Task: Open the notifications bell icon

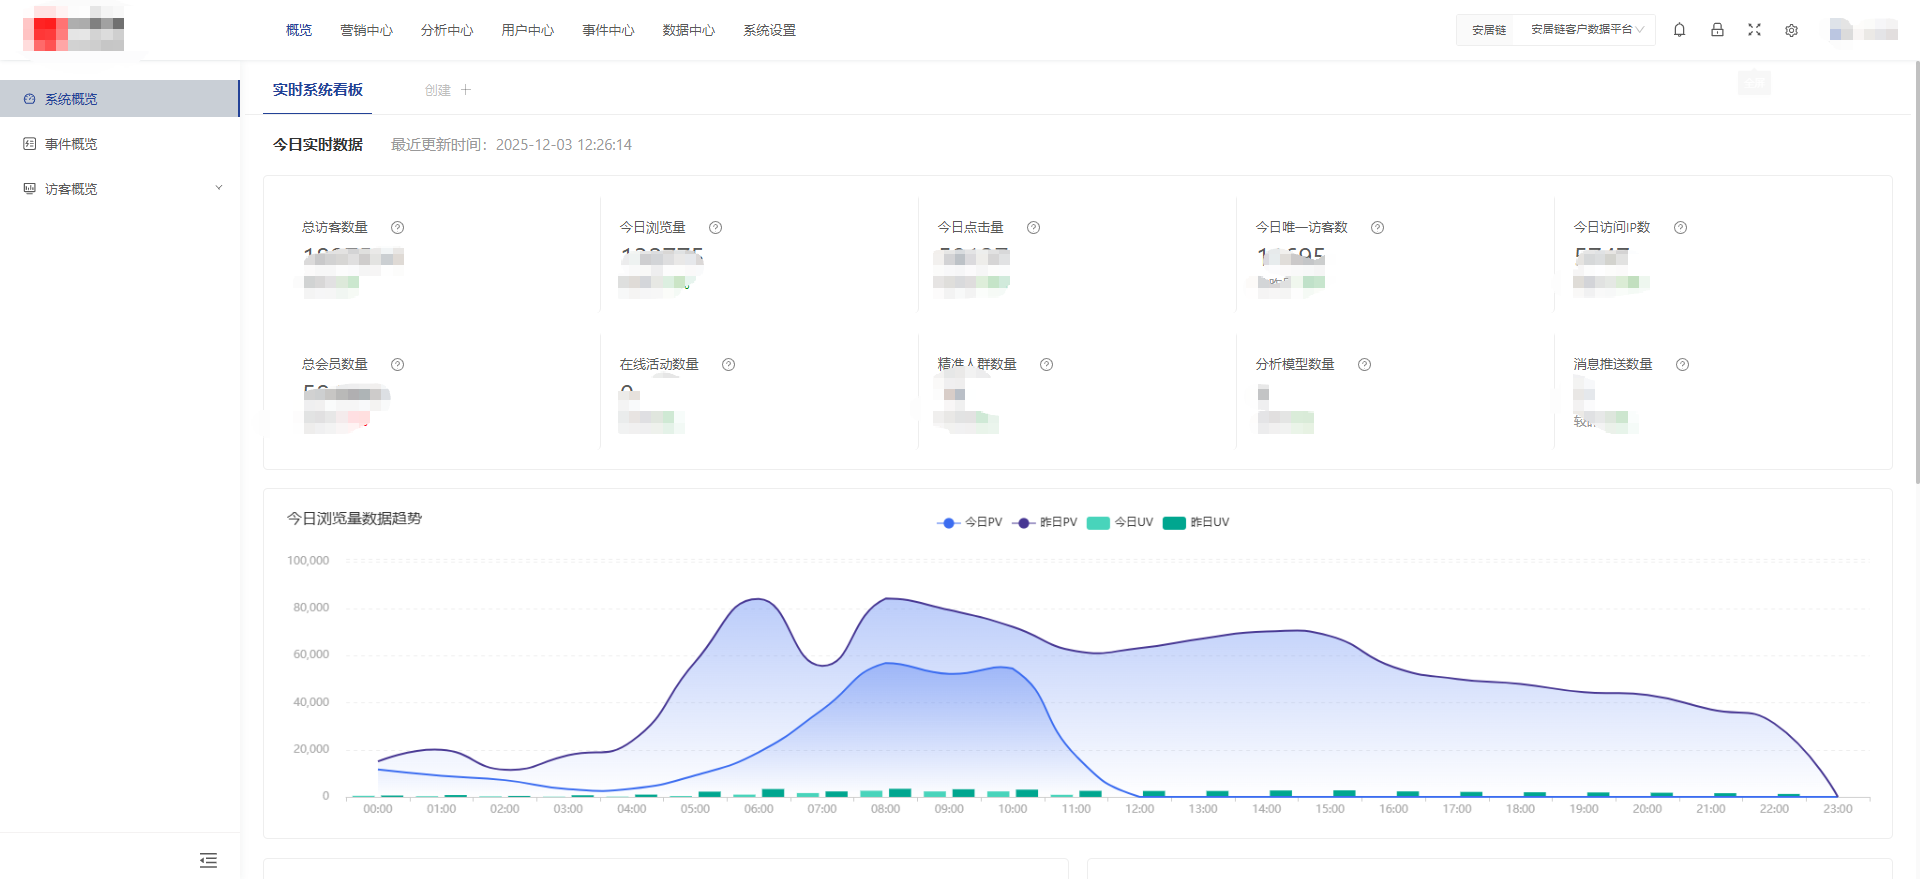Action: coord(1680,30)
